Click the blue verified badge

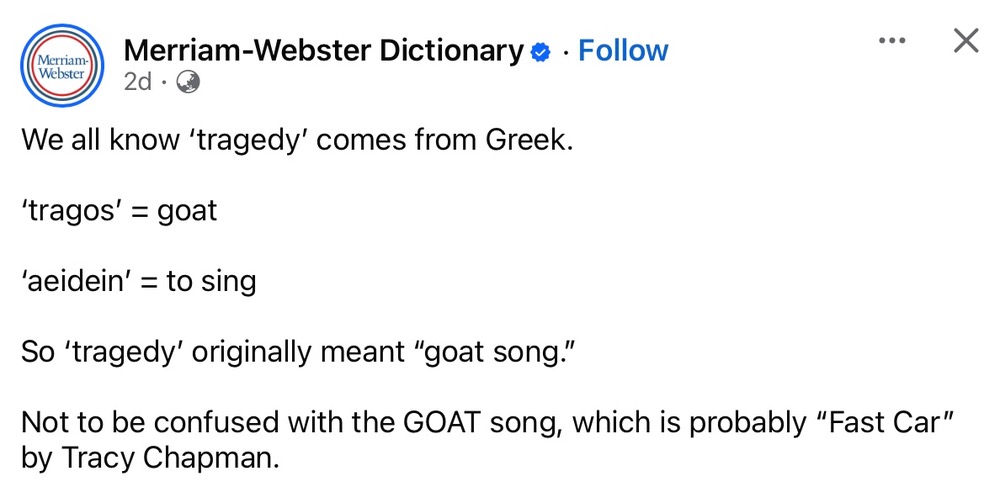[541, 52]
